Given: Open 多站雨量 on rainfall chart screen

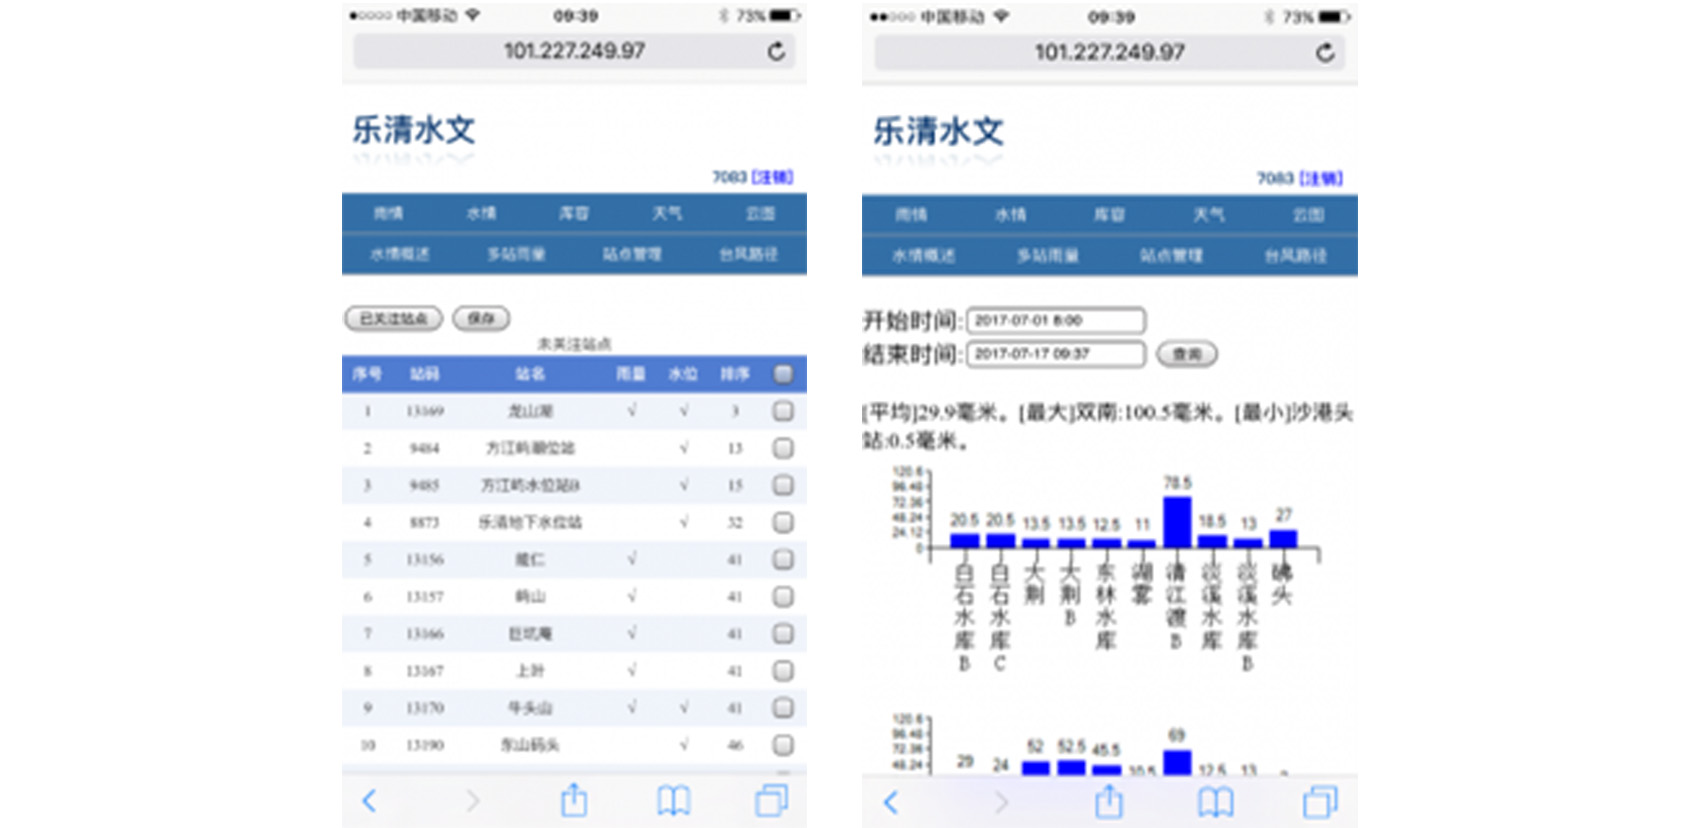Looking at the screenshot, I should point(1048,256).
